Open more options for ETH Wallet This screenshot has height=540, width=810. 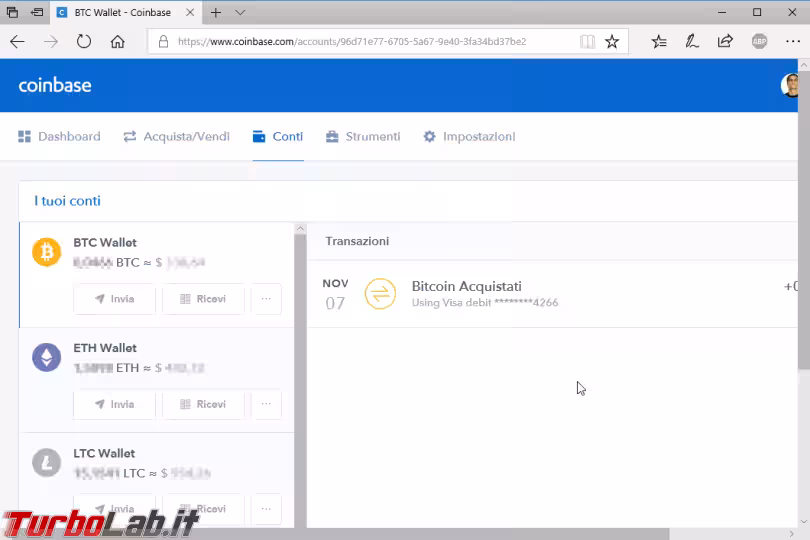tap(267, 404)
